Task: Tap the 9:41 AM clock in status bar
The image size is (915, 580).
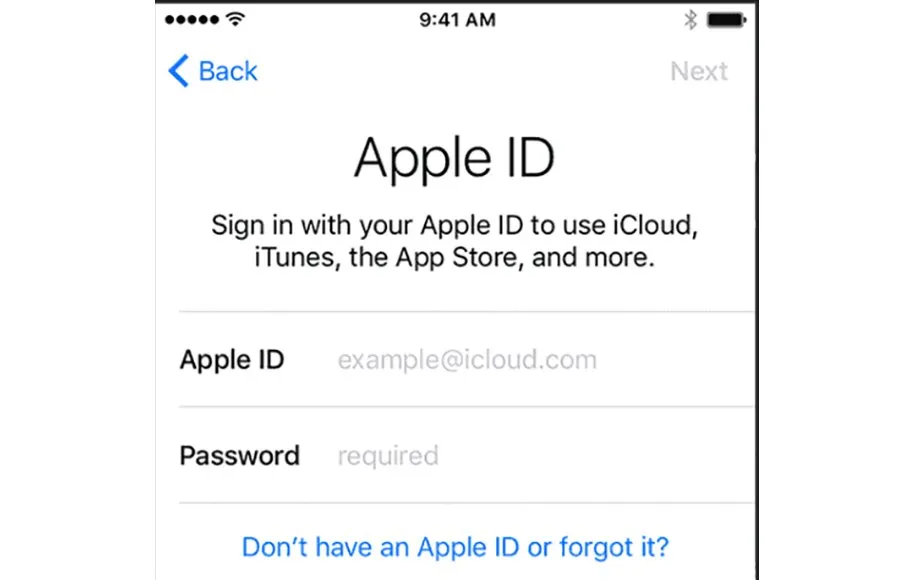Action: 458,20
